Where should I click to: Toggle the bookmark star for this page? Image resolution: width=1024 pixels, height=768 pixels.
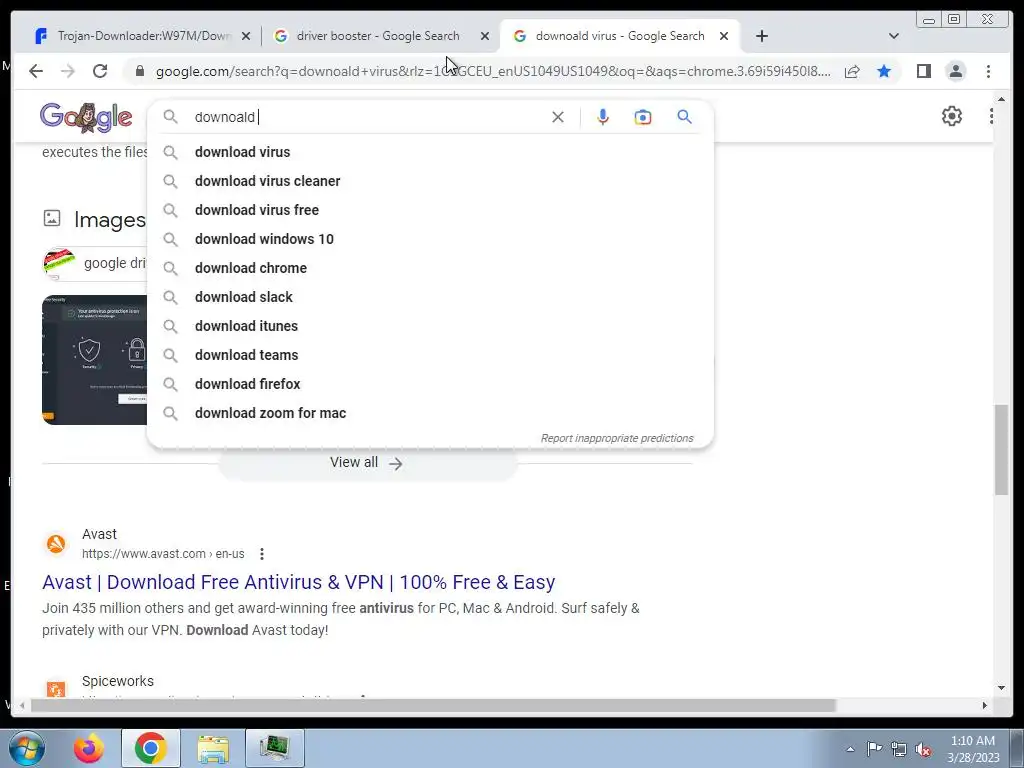click(884, 71)
